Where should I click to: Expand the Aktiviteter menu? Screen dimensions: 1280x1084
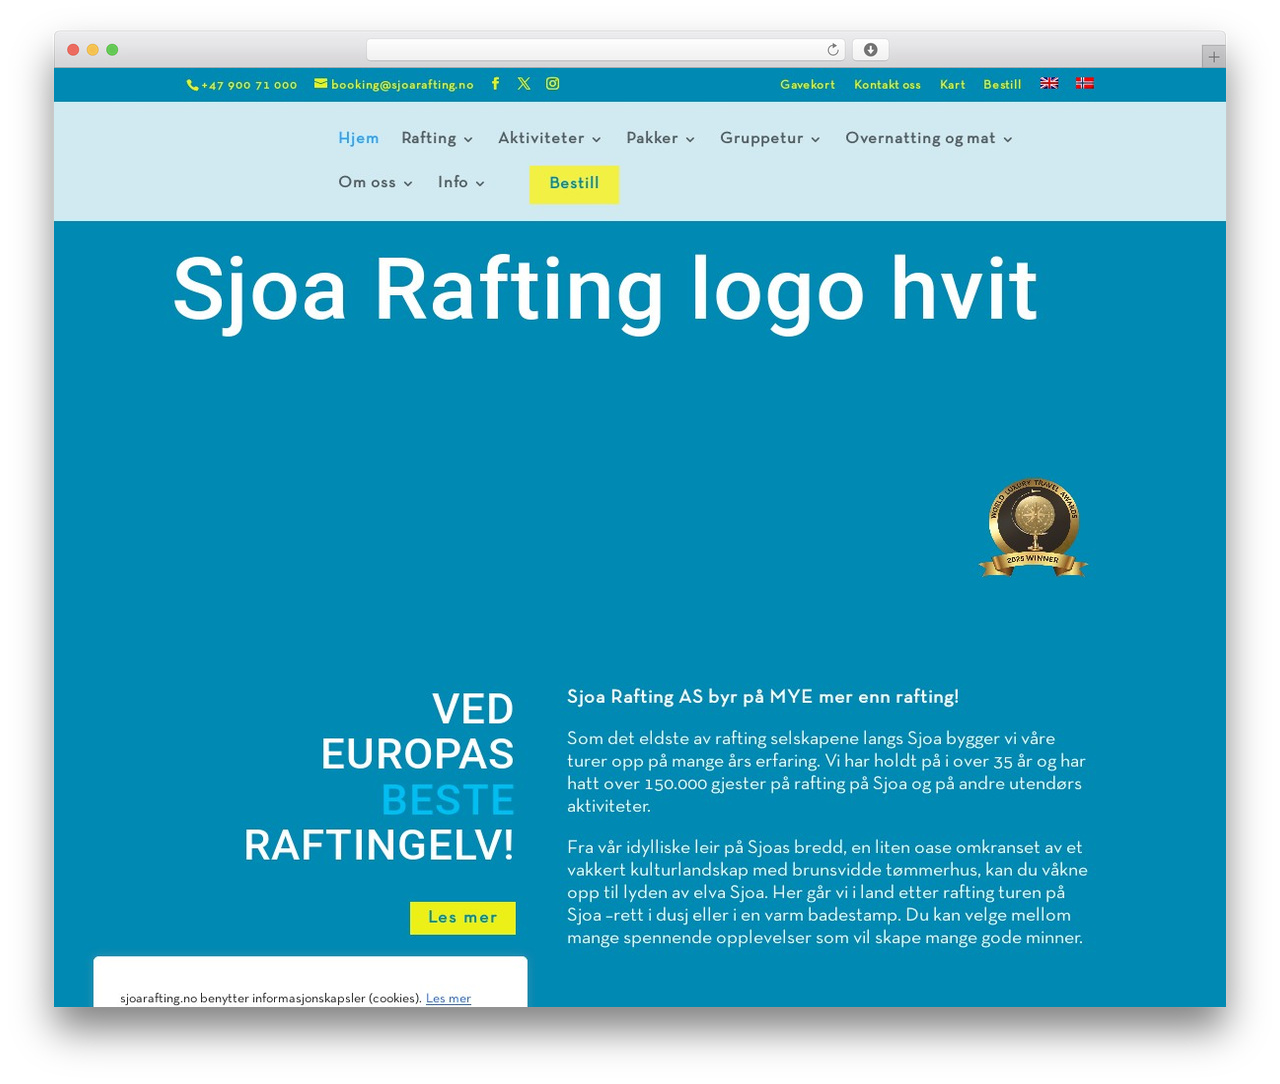(550, 138)
